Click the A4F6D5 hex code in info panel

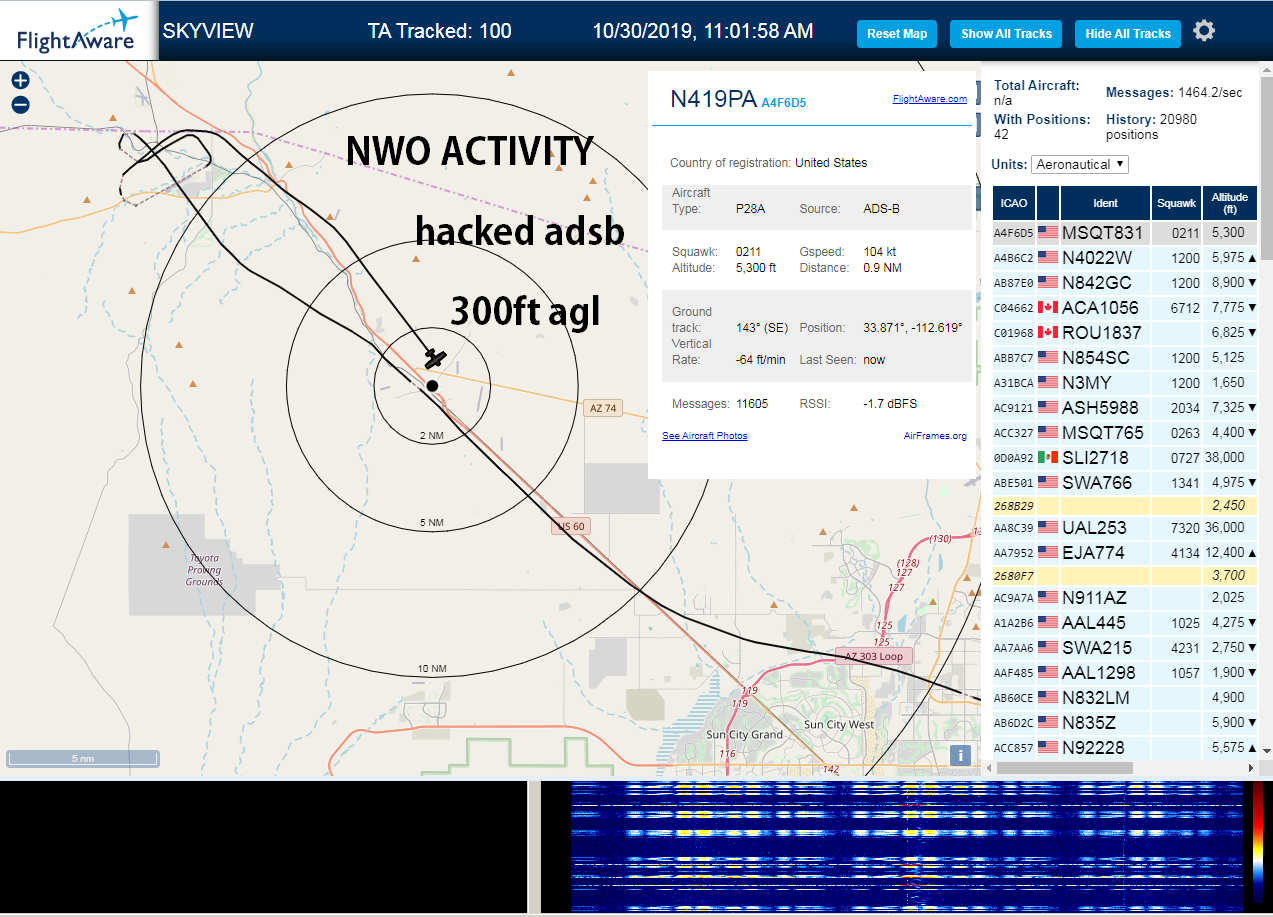pyautogui.click(x=784, y=102)
